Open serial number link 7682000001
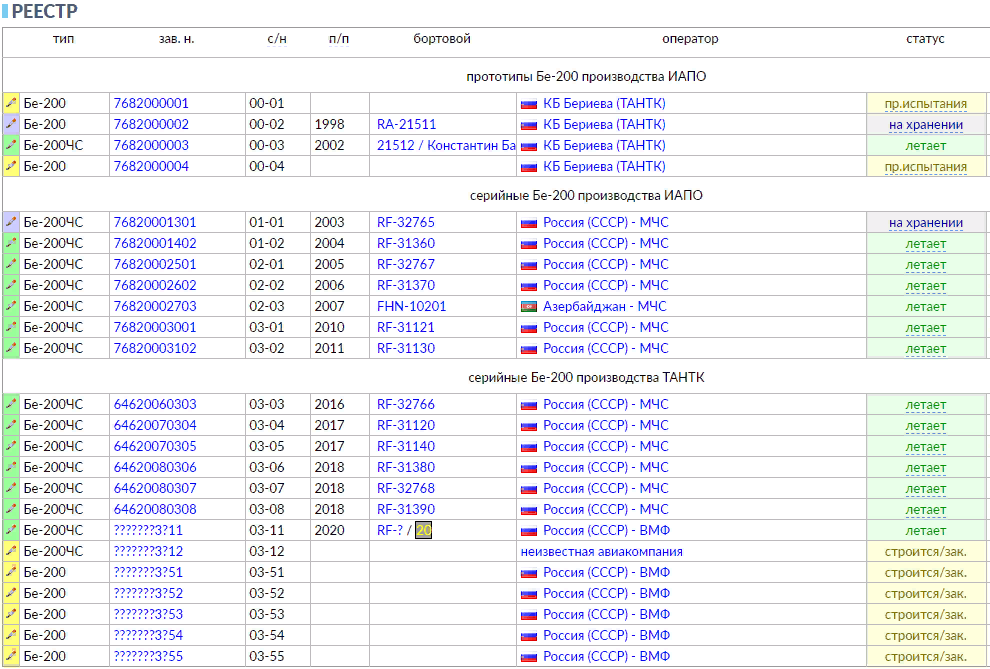 click(x=151, y=103)
